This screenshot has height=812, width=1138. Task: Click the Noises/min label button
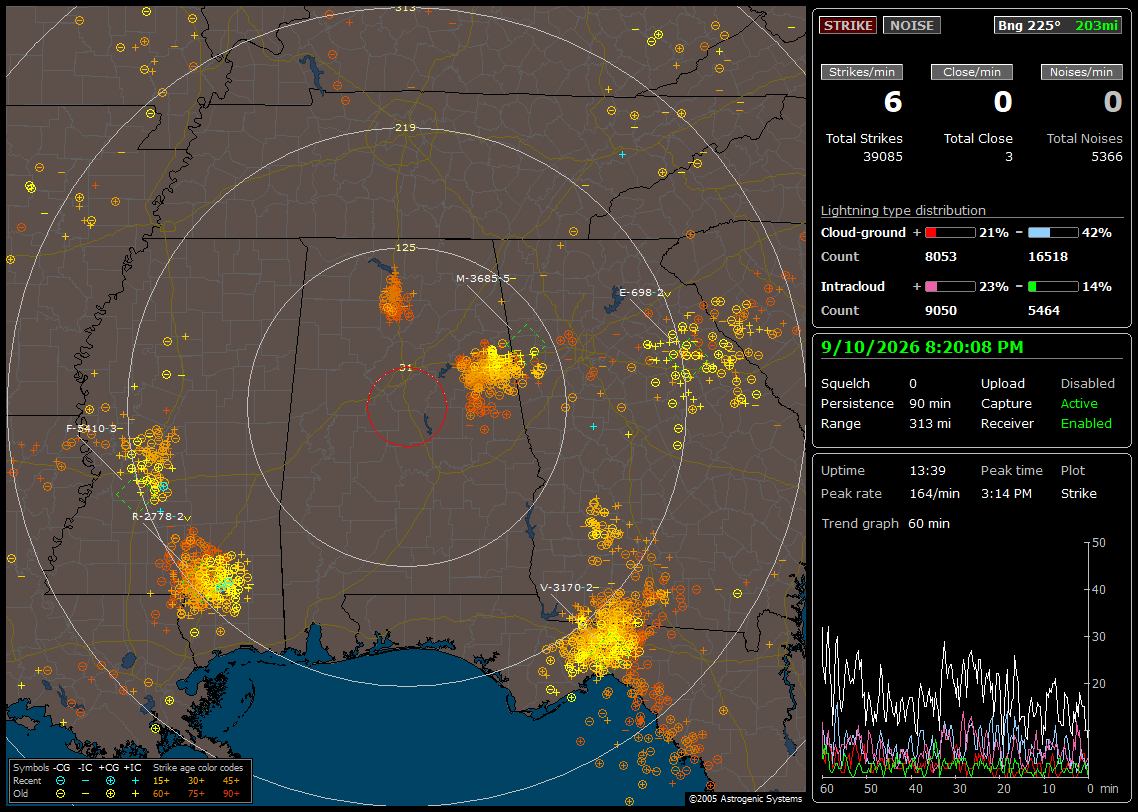(1081, 72)
